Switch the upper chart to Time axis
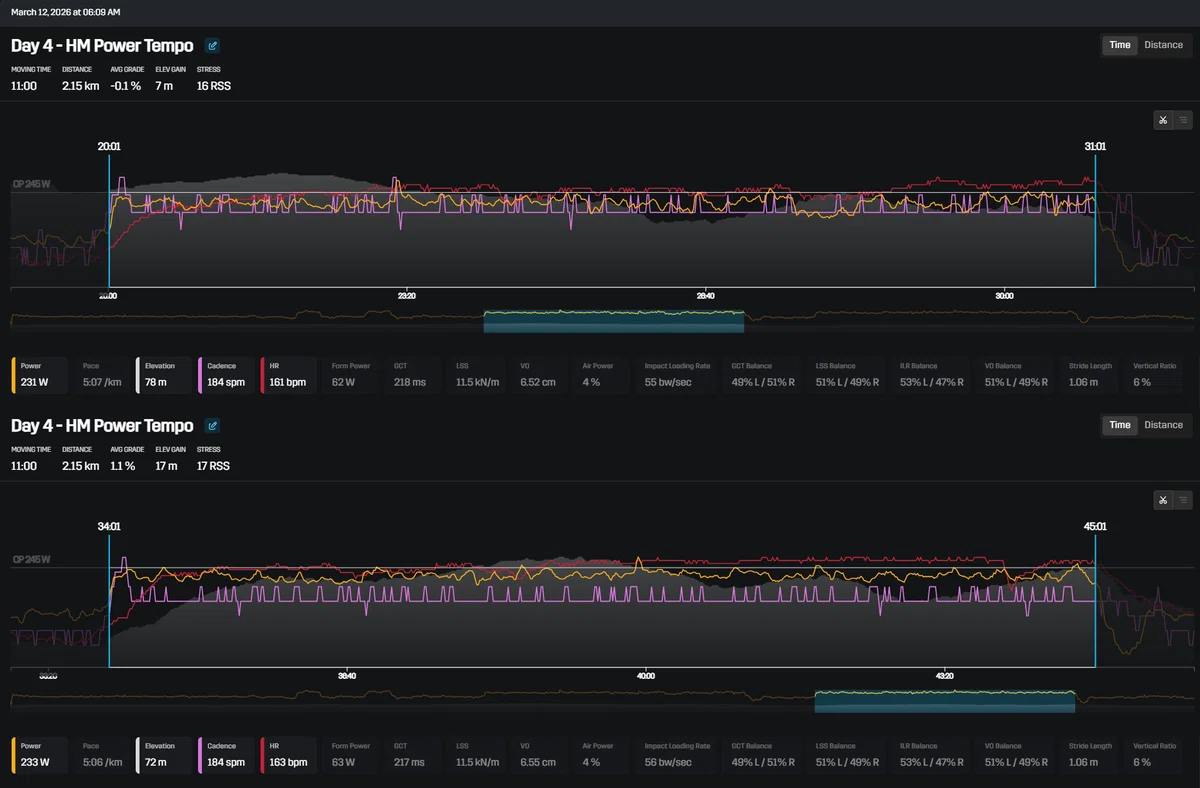Screen dimensions: 1200x788 coord(1120,45)
